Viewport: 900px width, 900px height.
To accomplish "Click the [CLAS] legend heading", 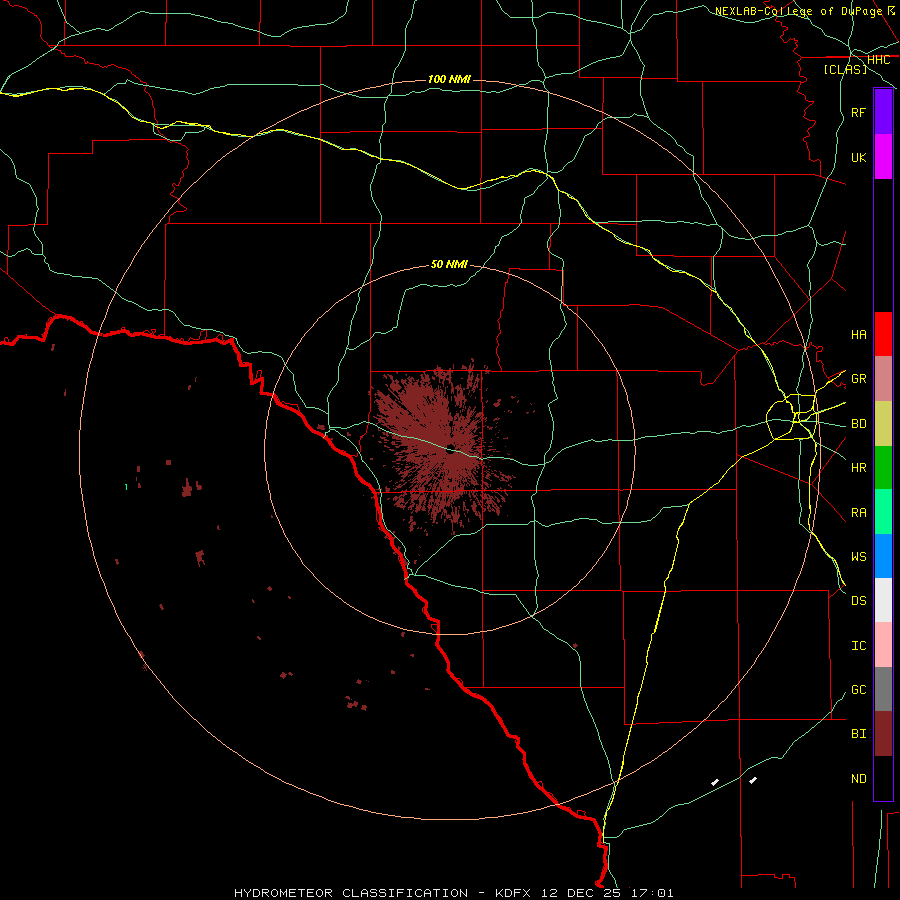I will tap(845, 69).
